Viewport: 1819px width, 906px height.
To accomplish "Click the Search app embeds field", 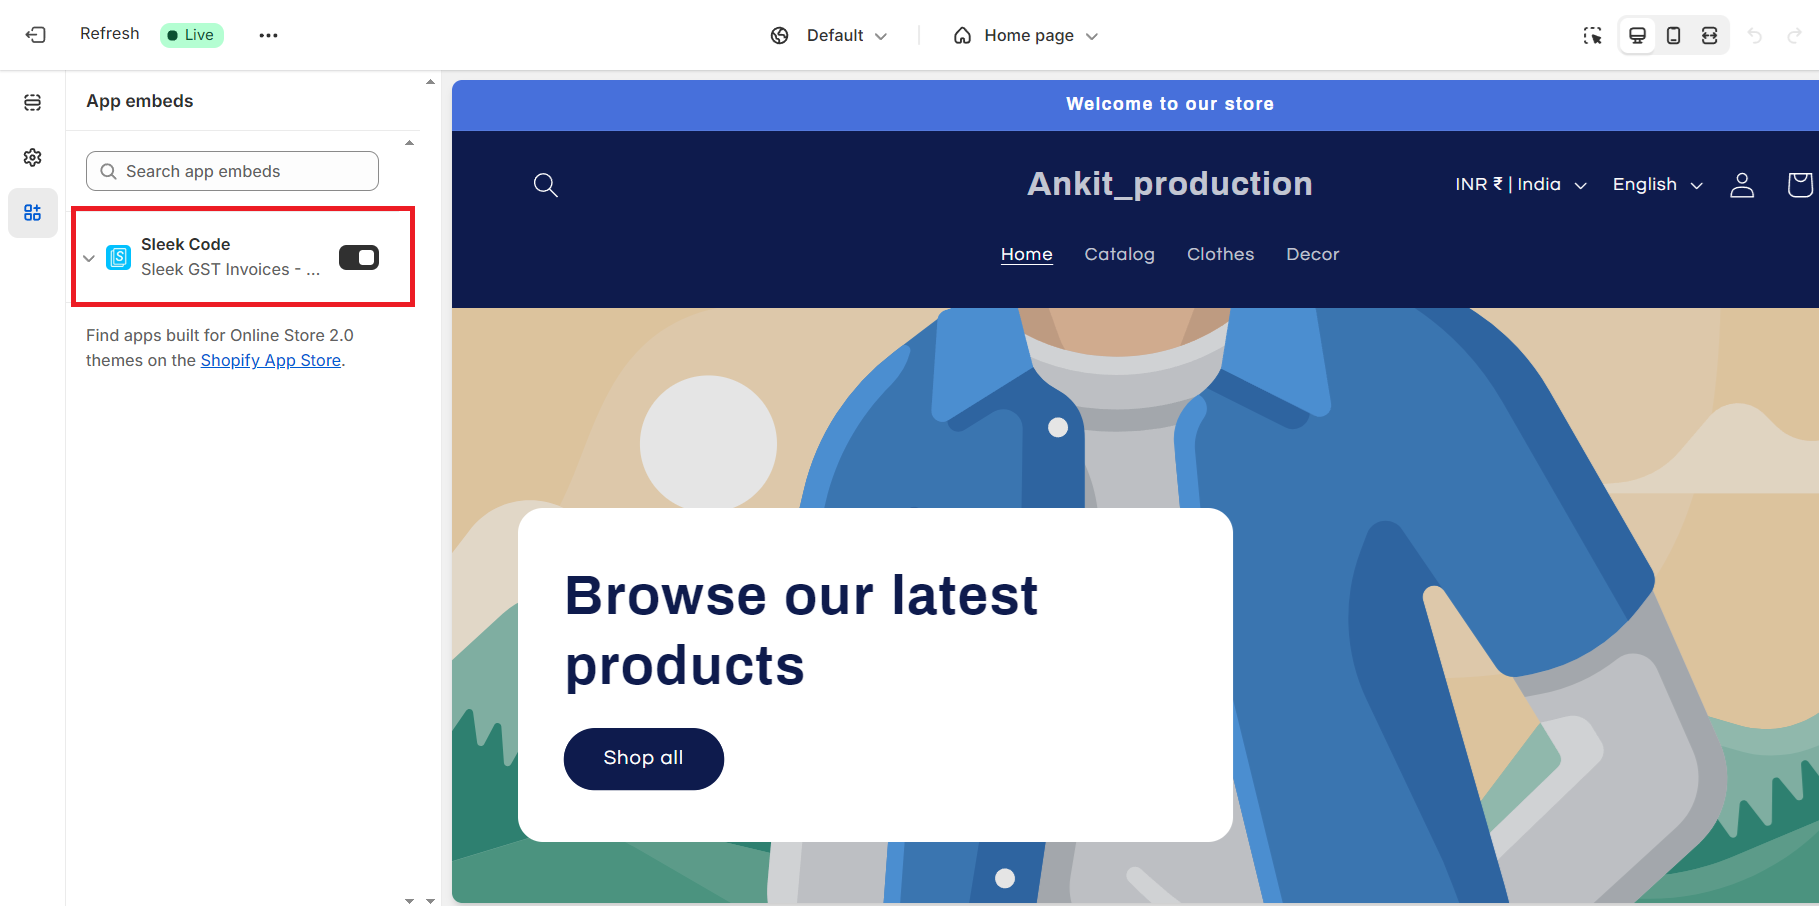I will click(232, 171).
